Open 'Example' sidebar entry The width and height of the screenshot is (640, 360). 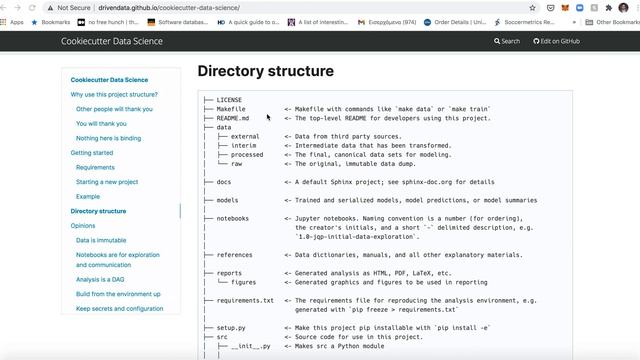click(88, 196)
